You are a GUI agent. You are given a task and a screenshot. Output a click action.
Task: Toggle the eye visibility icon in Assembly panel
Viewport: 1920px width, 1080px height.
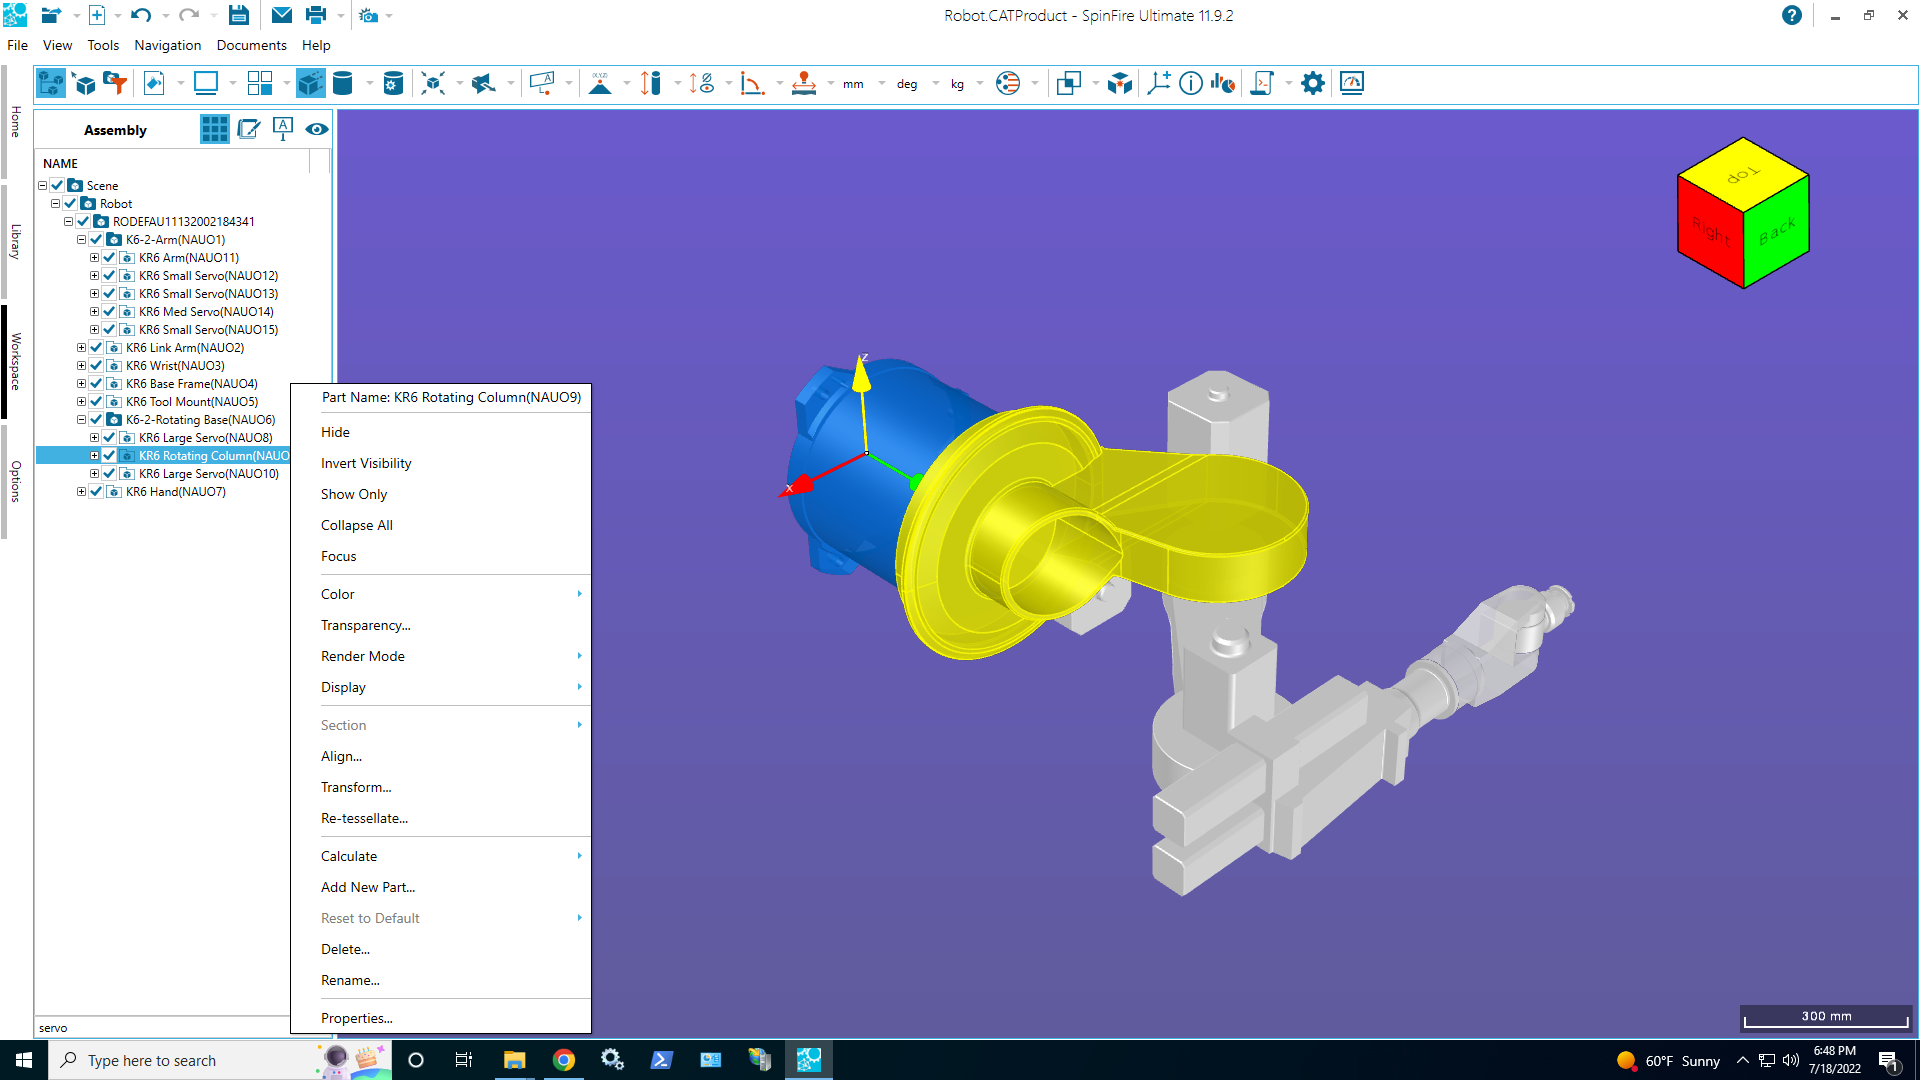point(317,129)
